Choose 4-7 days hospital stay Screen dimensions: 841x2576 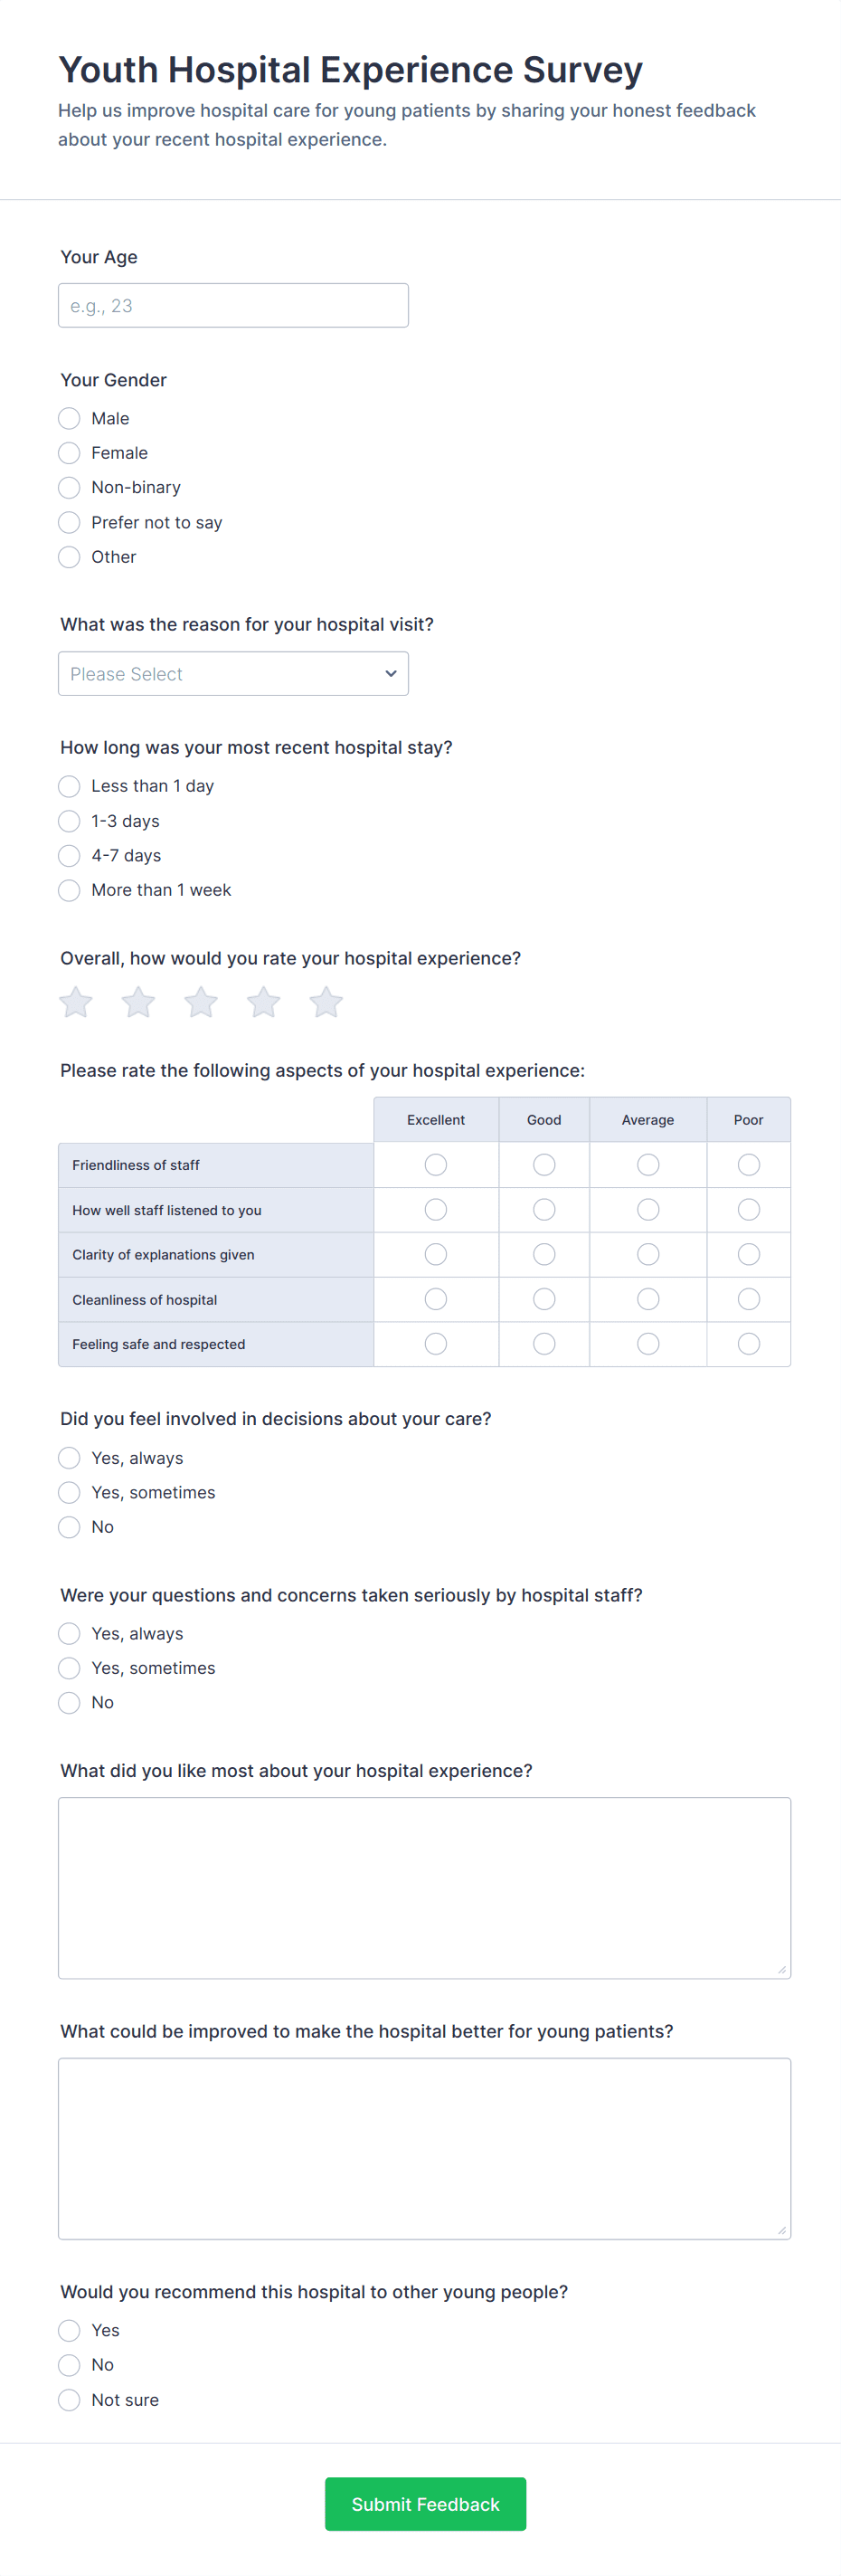point(69,856)
